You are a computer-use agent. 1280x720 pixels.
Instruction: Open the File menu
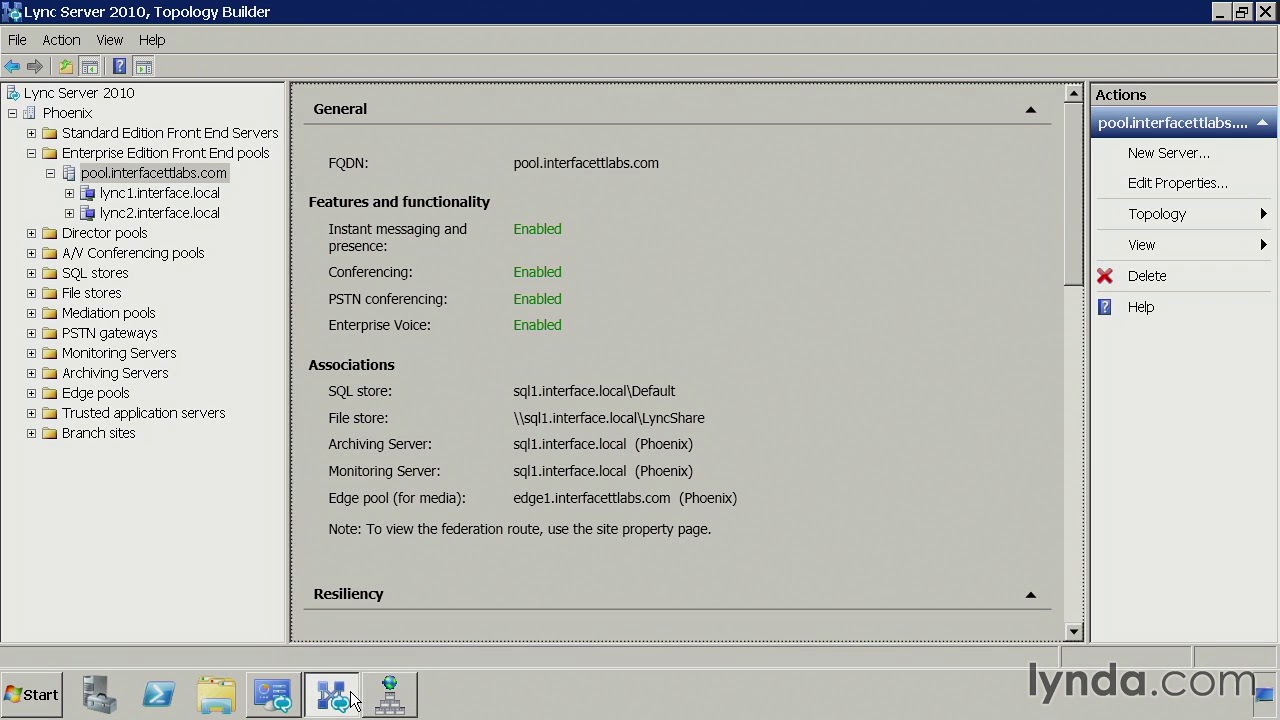pyautogui.click(x=17, y=40)
